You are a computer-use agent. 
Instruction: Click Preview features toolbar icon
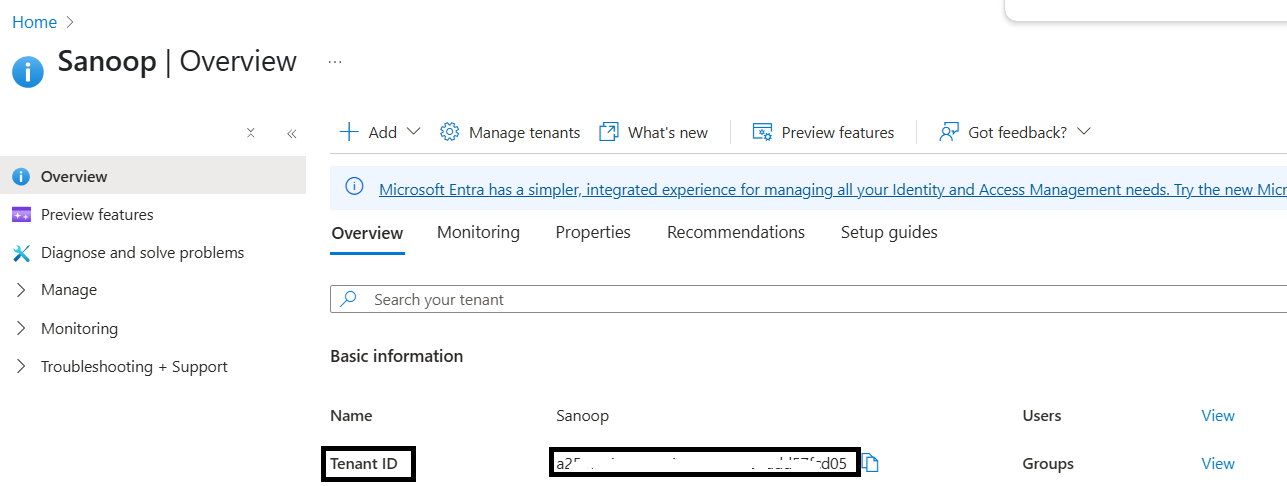tap(762, 132)
